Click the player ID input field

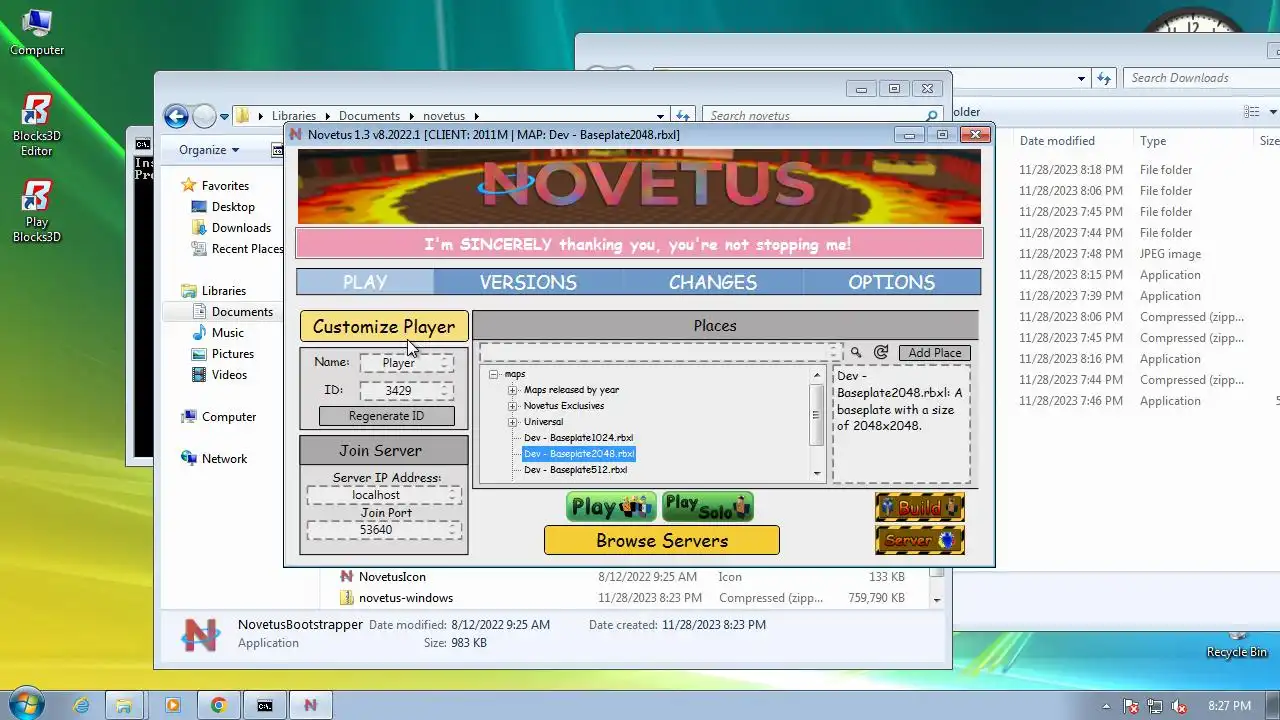point(406,390)
